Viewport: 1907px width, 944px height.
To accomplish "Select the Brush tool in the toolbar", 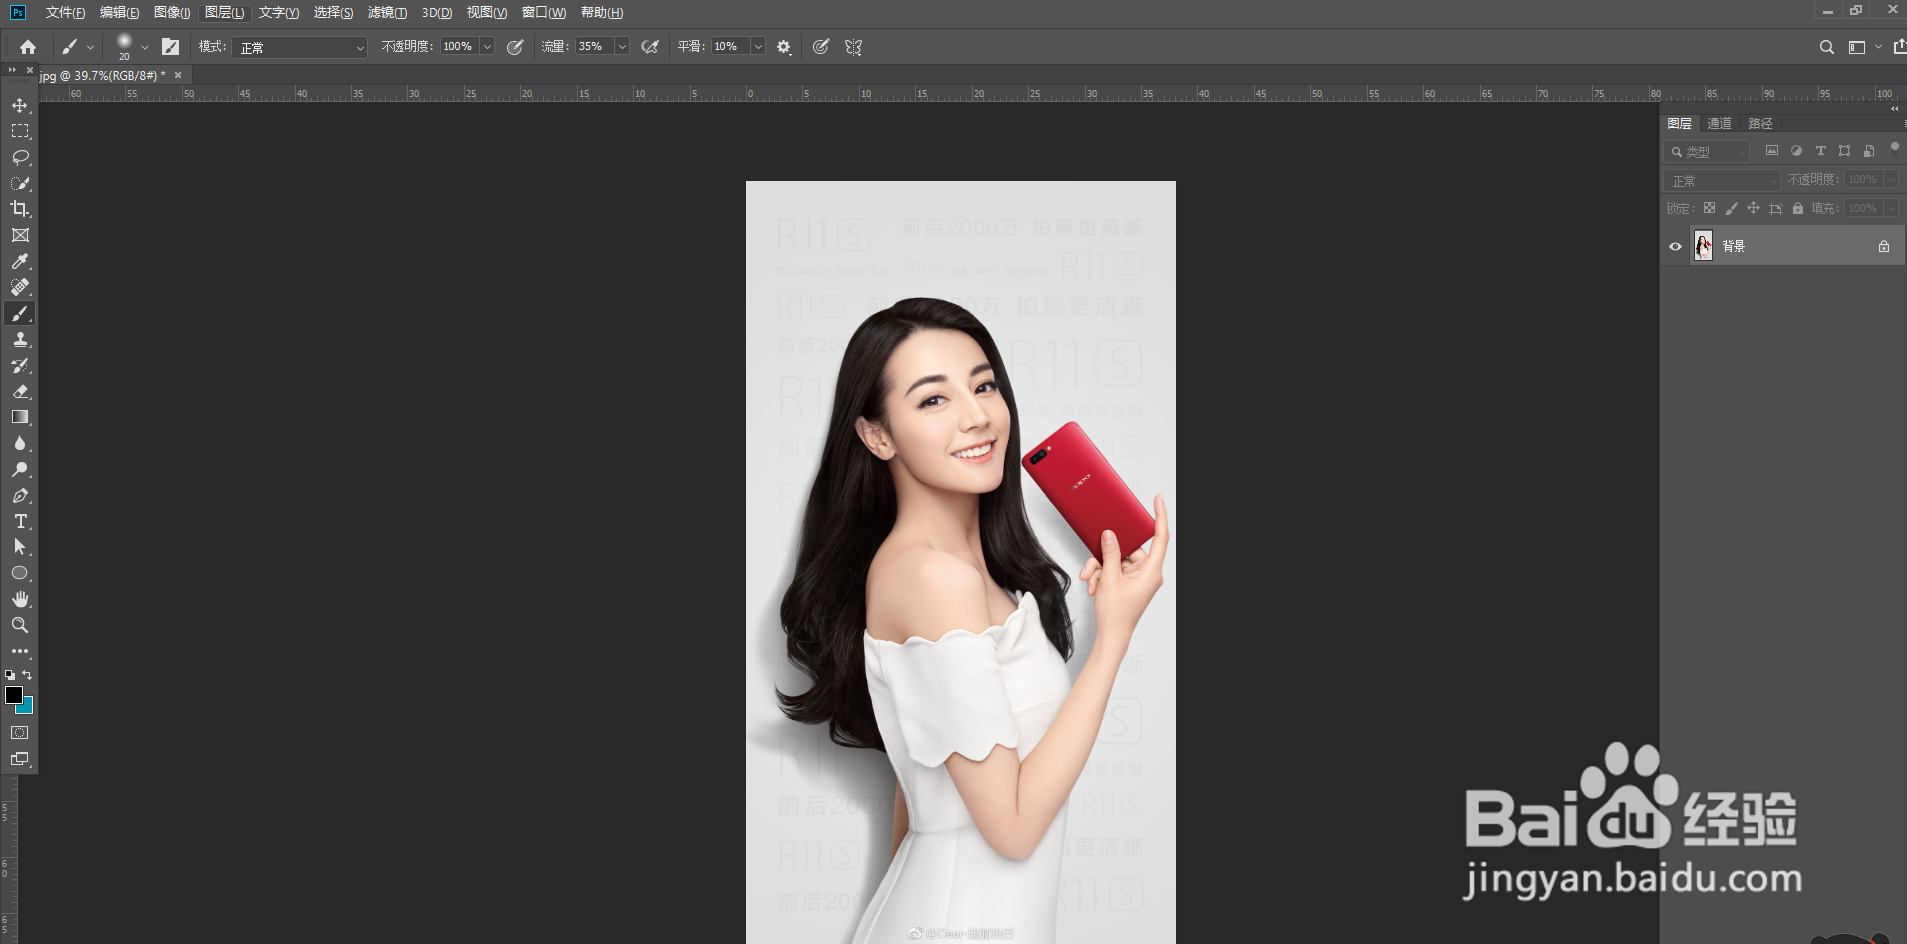I will (20, 313).
